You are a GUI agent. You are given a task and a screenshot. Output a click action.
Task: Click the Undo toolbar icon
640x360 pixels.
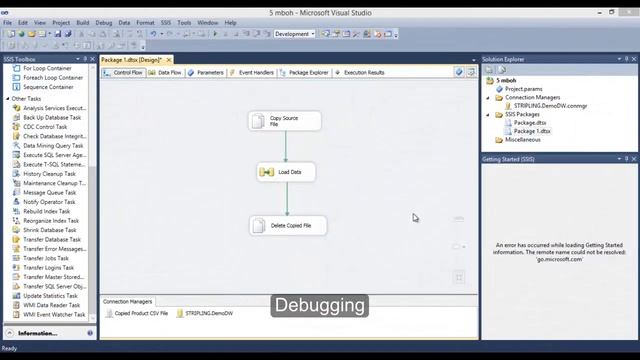153,34
